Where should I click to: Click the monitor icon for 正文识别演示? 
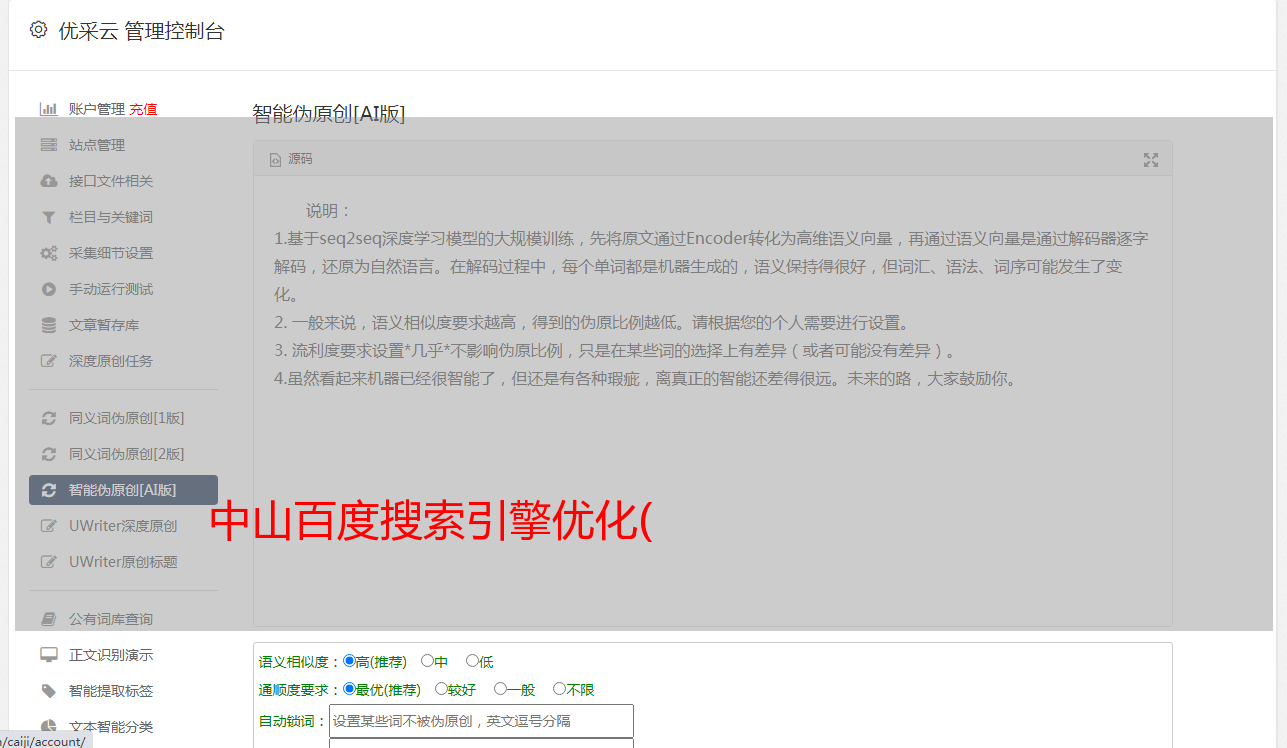(48, 655)
